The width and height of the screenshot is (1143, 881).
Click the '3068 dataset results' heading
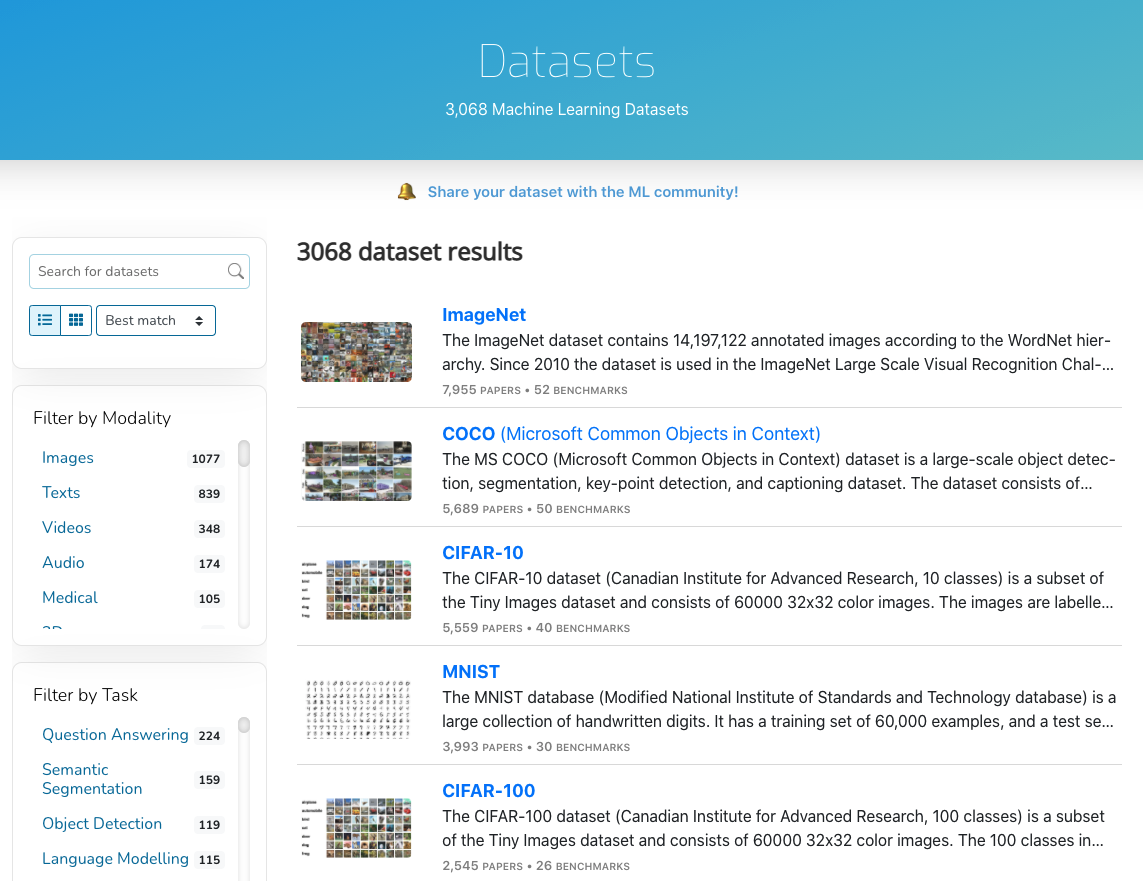point(410,252)
